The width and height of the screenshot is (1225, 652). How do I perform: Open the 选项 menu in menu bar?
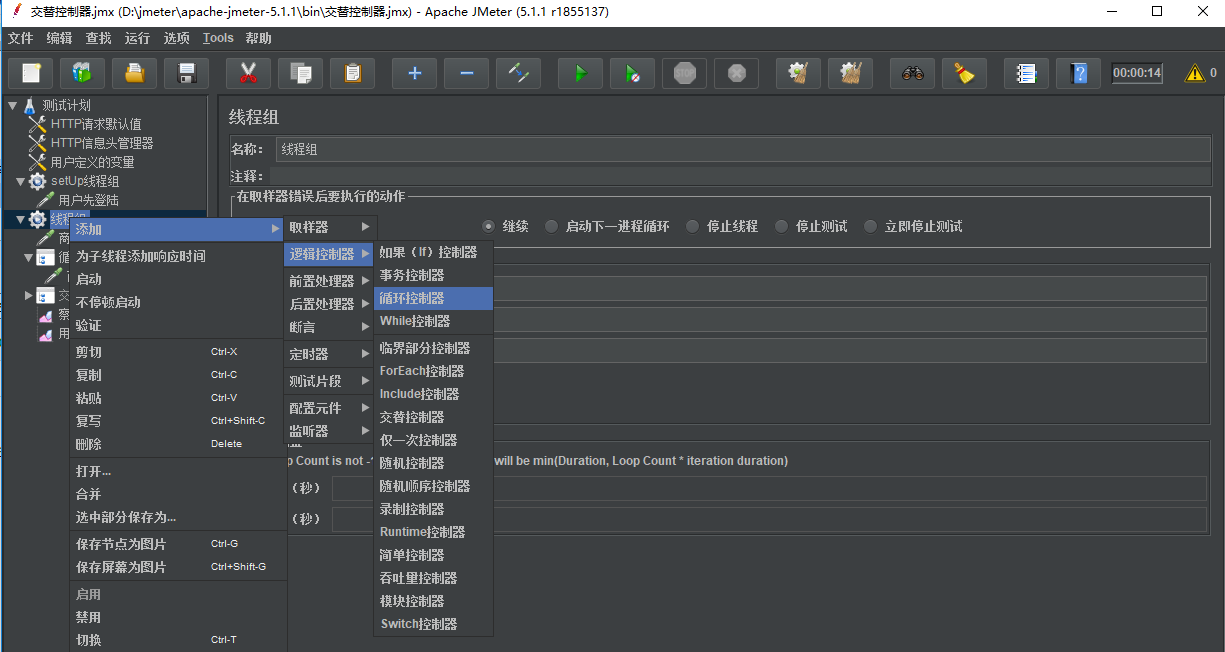click(x=176, y=38)
